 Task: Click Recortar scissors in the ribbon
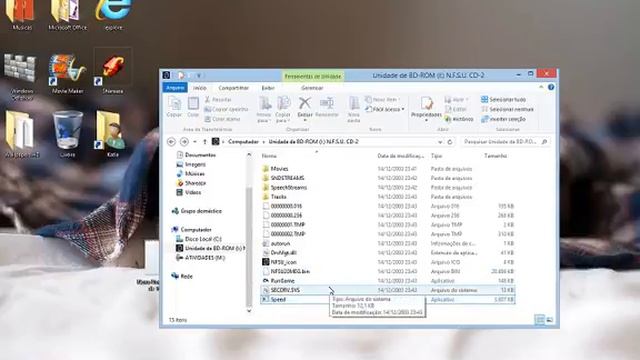click(218, 100)
